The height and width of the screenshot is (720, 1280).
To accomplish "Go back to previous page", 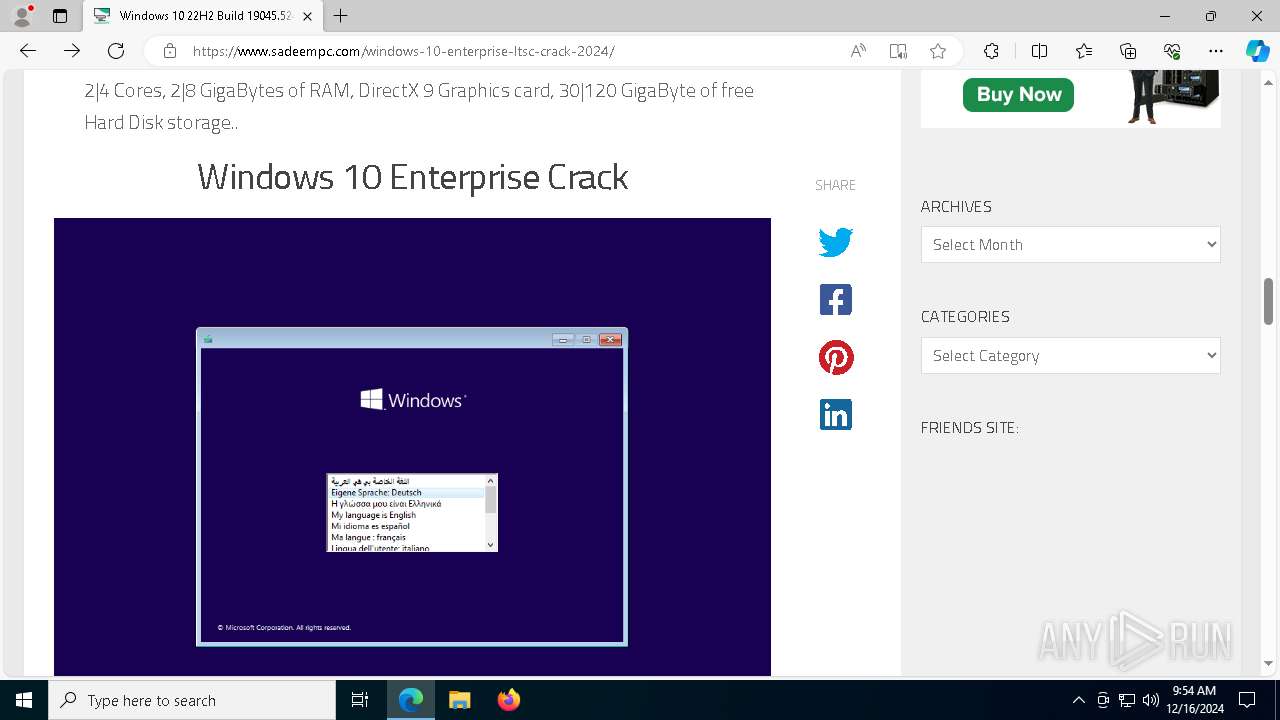I will pos(28,51).
